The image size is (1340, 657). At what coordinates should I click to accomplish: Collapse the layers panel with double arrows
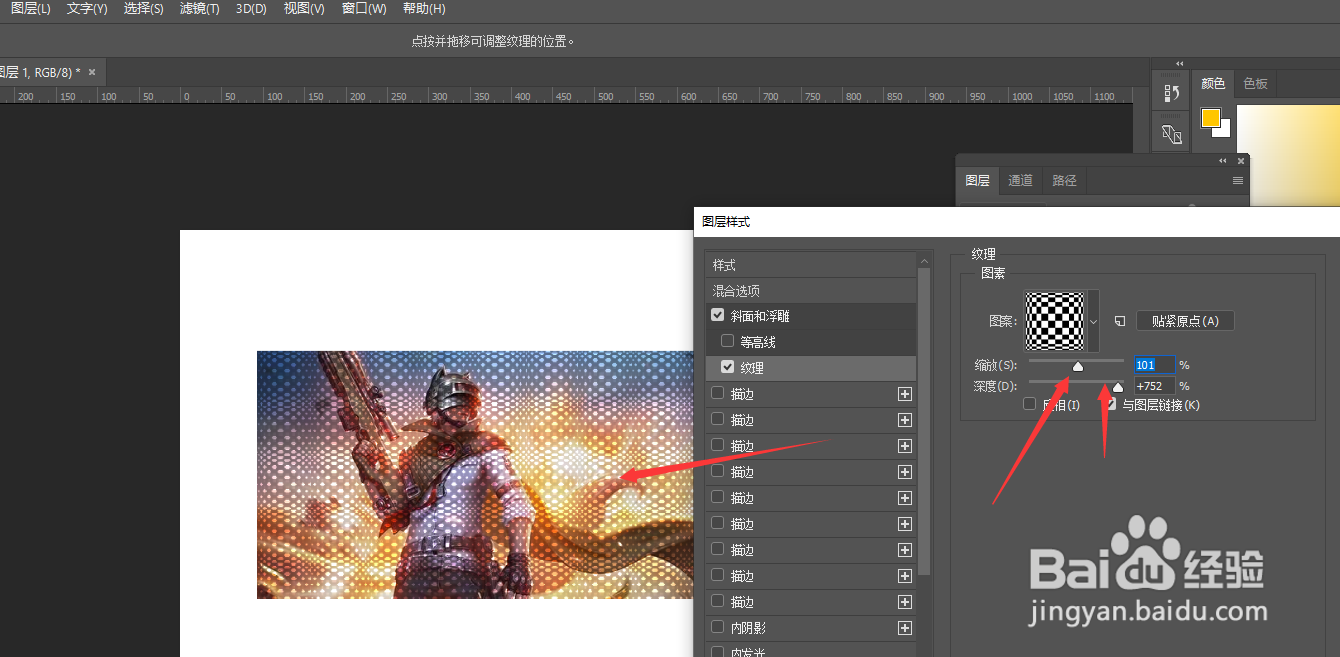pos(1222,161)
